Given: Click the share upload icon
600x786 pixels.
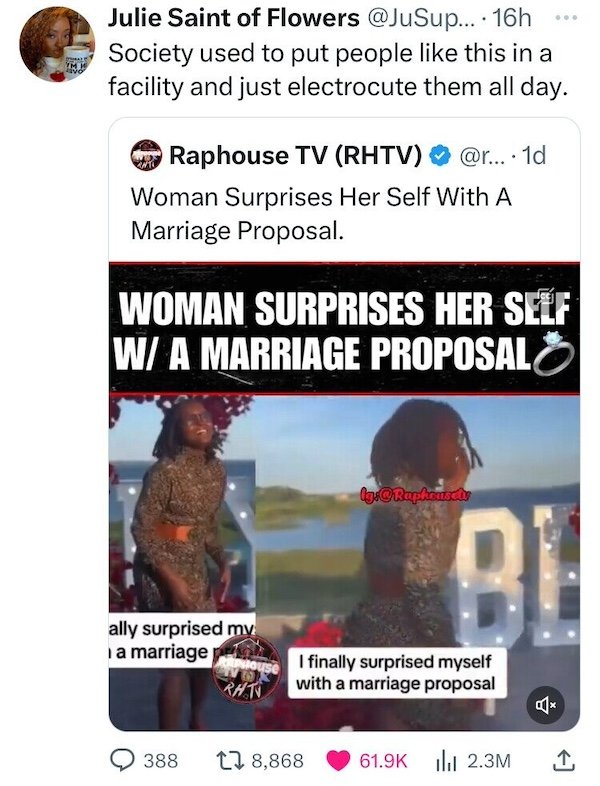Looking at the screenshot, I should pos(562,760).
